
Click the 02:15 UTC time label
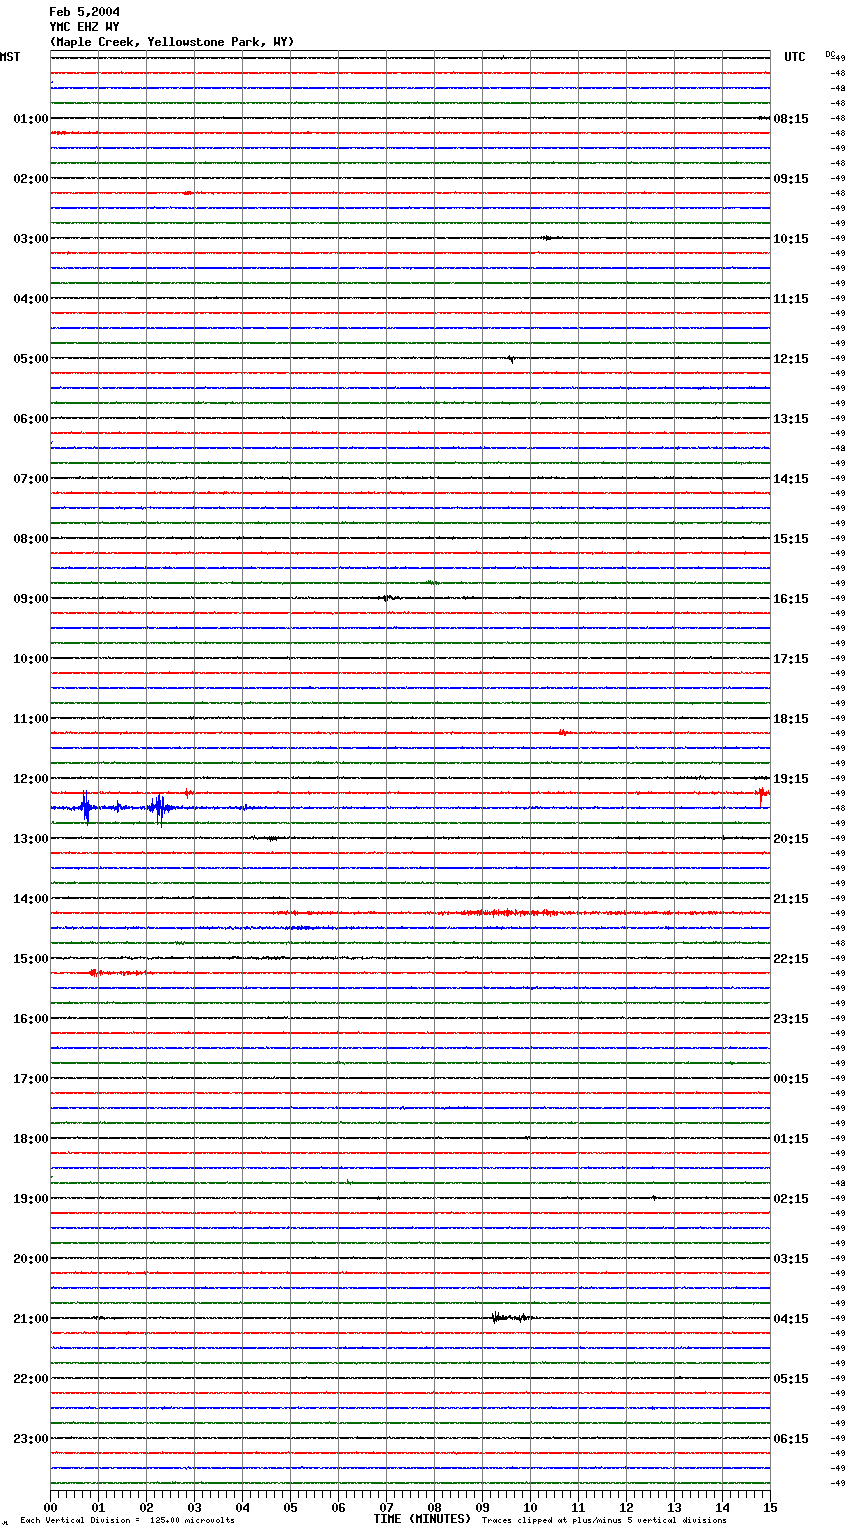point(791,1199)
